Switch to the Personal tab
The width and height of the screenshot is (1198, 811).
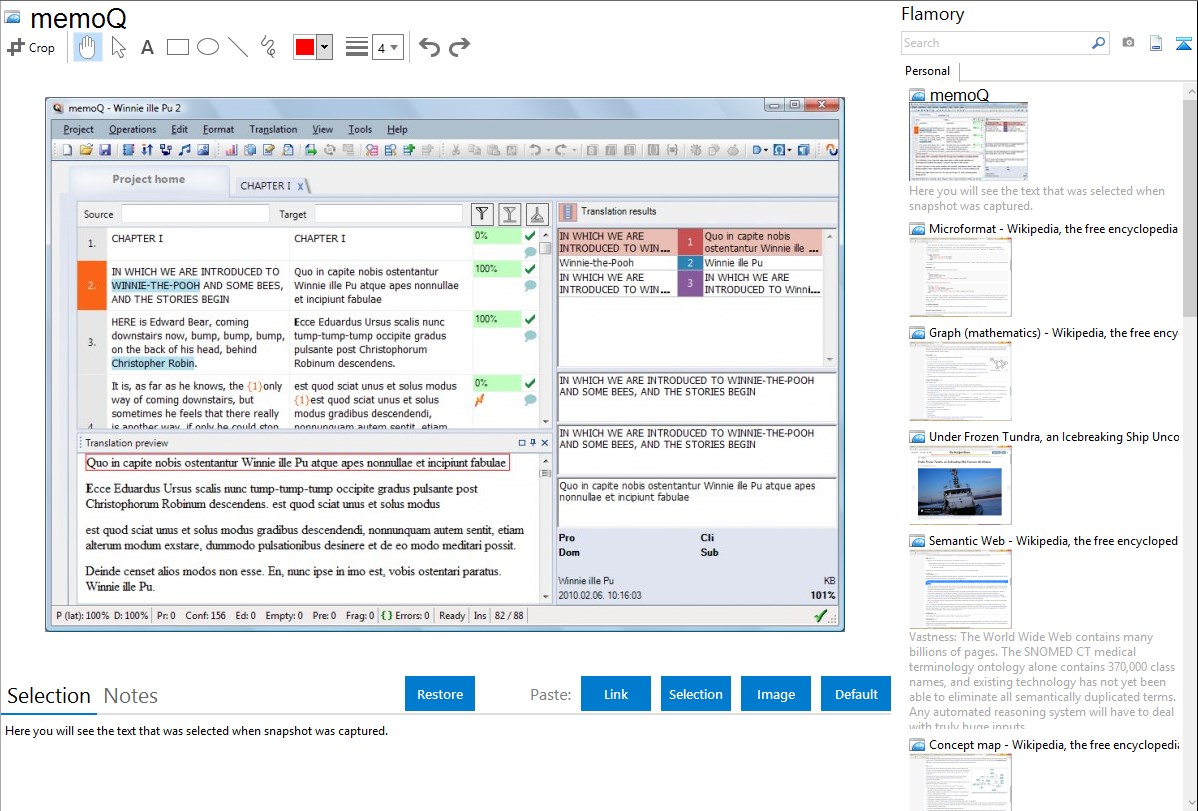tap(928, 70)
